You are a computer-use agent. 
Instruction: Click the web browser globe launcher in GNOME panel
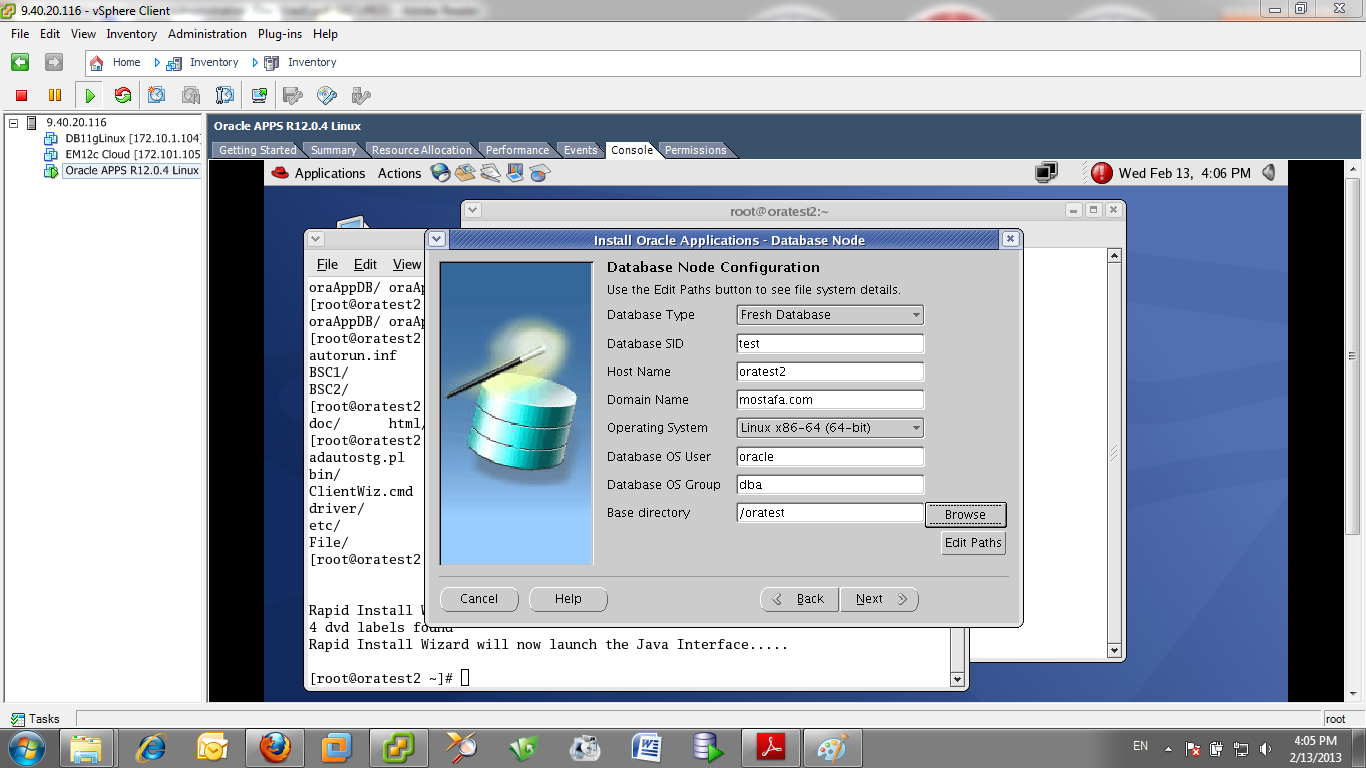[x=440, y=173]
